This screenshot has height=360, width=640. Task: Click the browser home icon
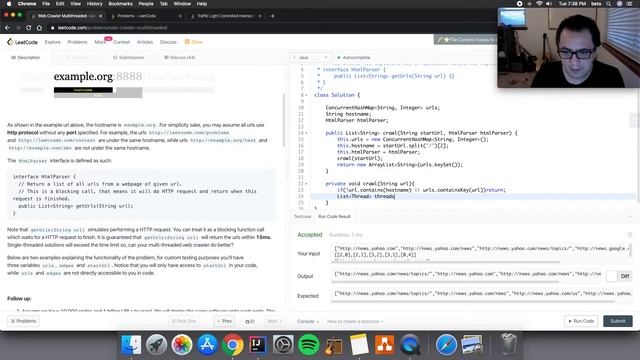click(39, 28)
